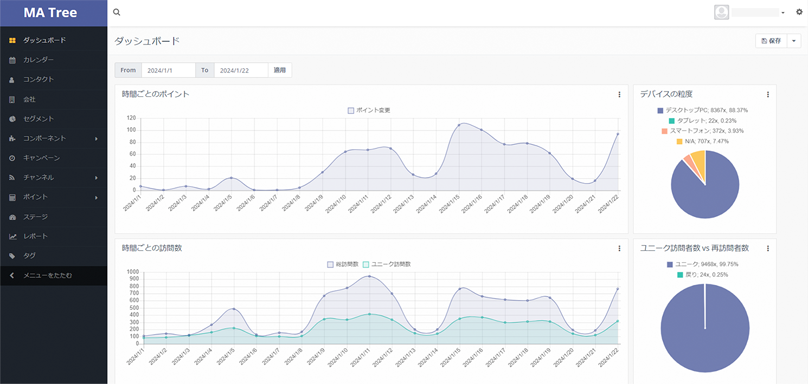Open the ダッシュボード menu item
This screenshot has width=808, height=384.
(54, 40)
